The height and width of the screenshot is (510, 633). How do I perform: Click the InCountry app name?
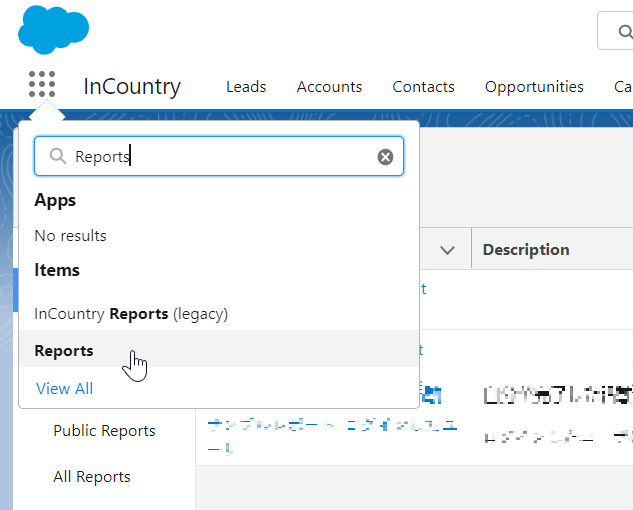pos(132,86)
